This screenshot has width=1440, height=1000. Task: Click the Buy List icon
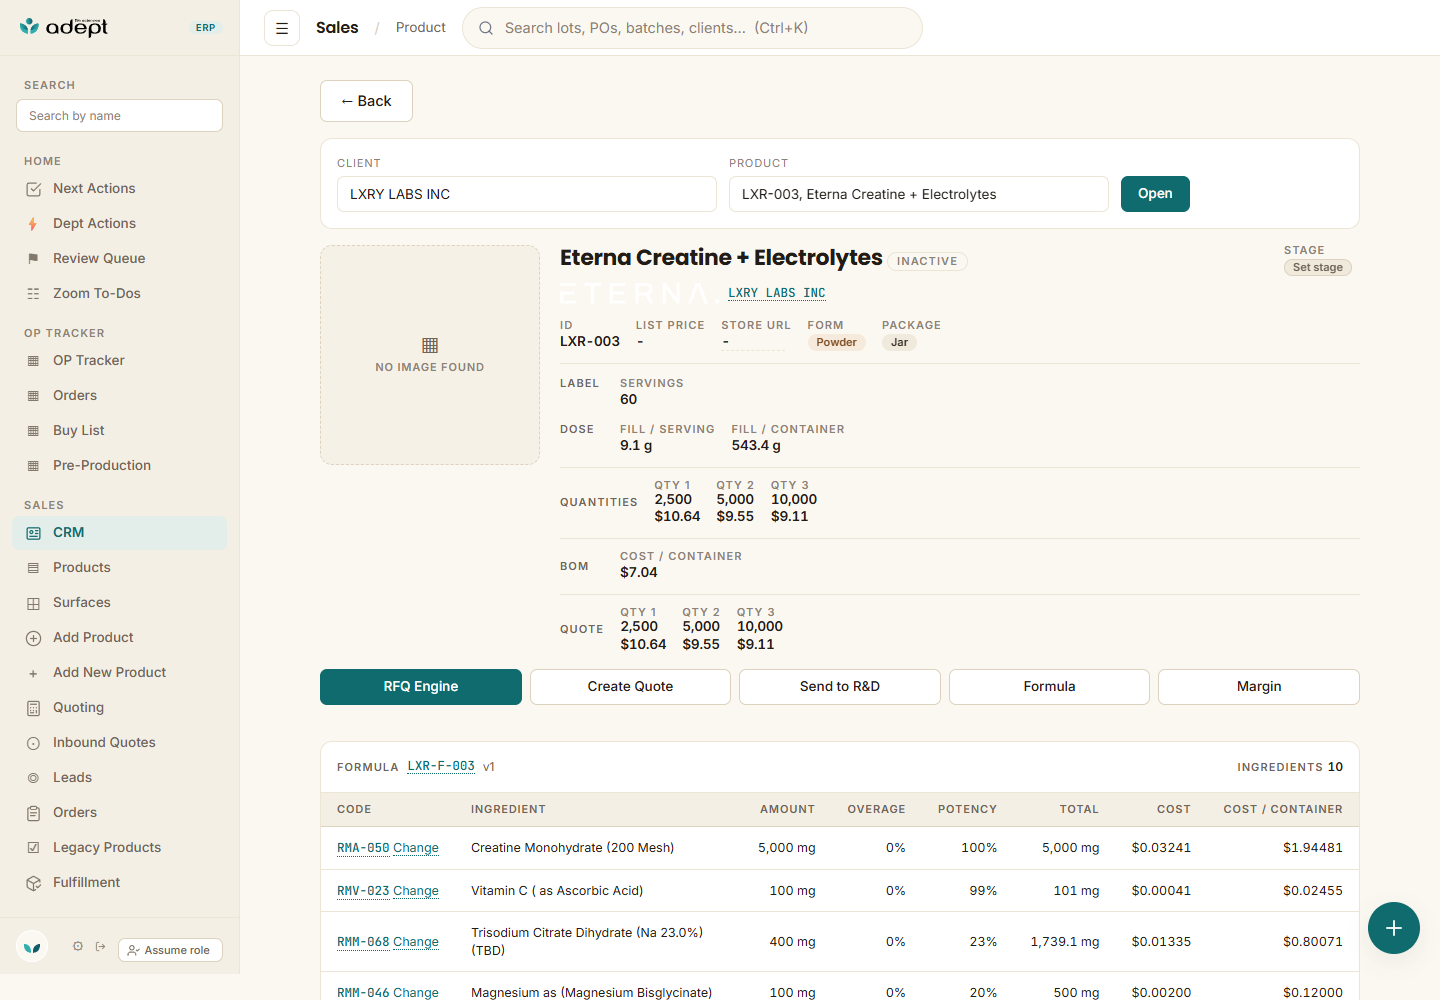tap(33, 431)
